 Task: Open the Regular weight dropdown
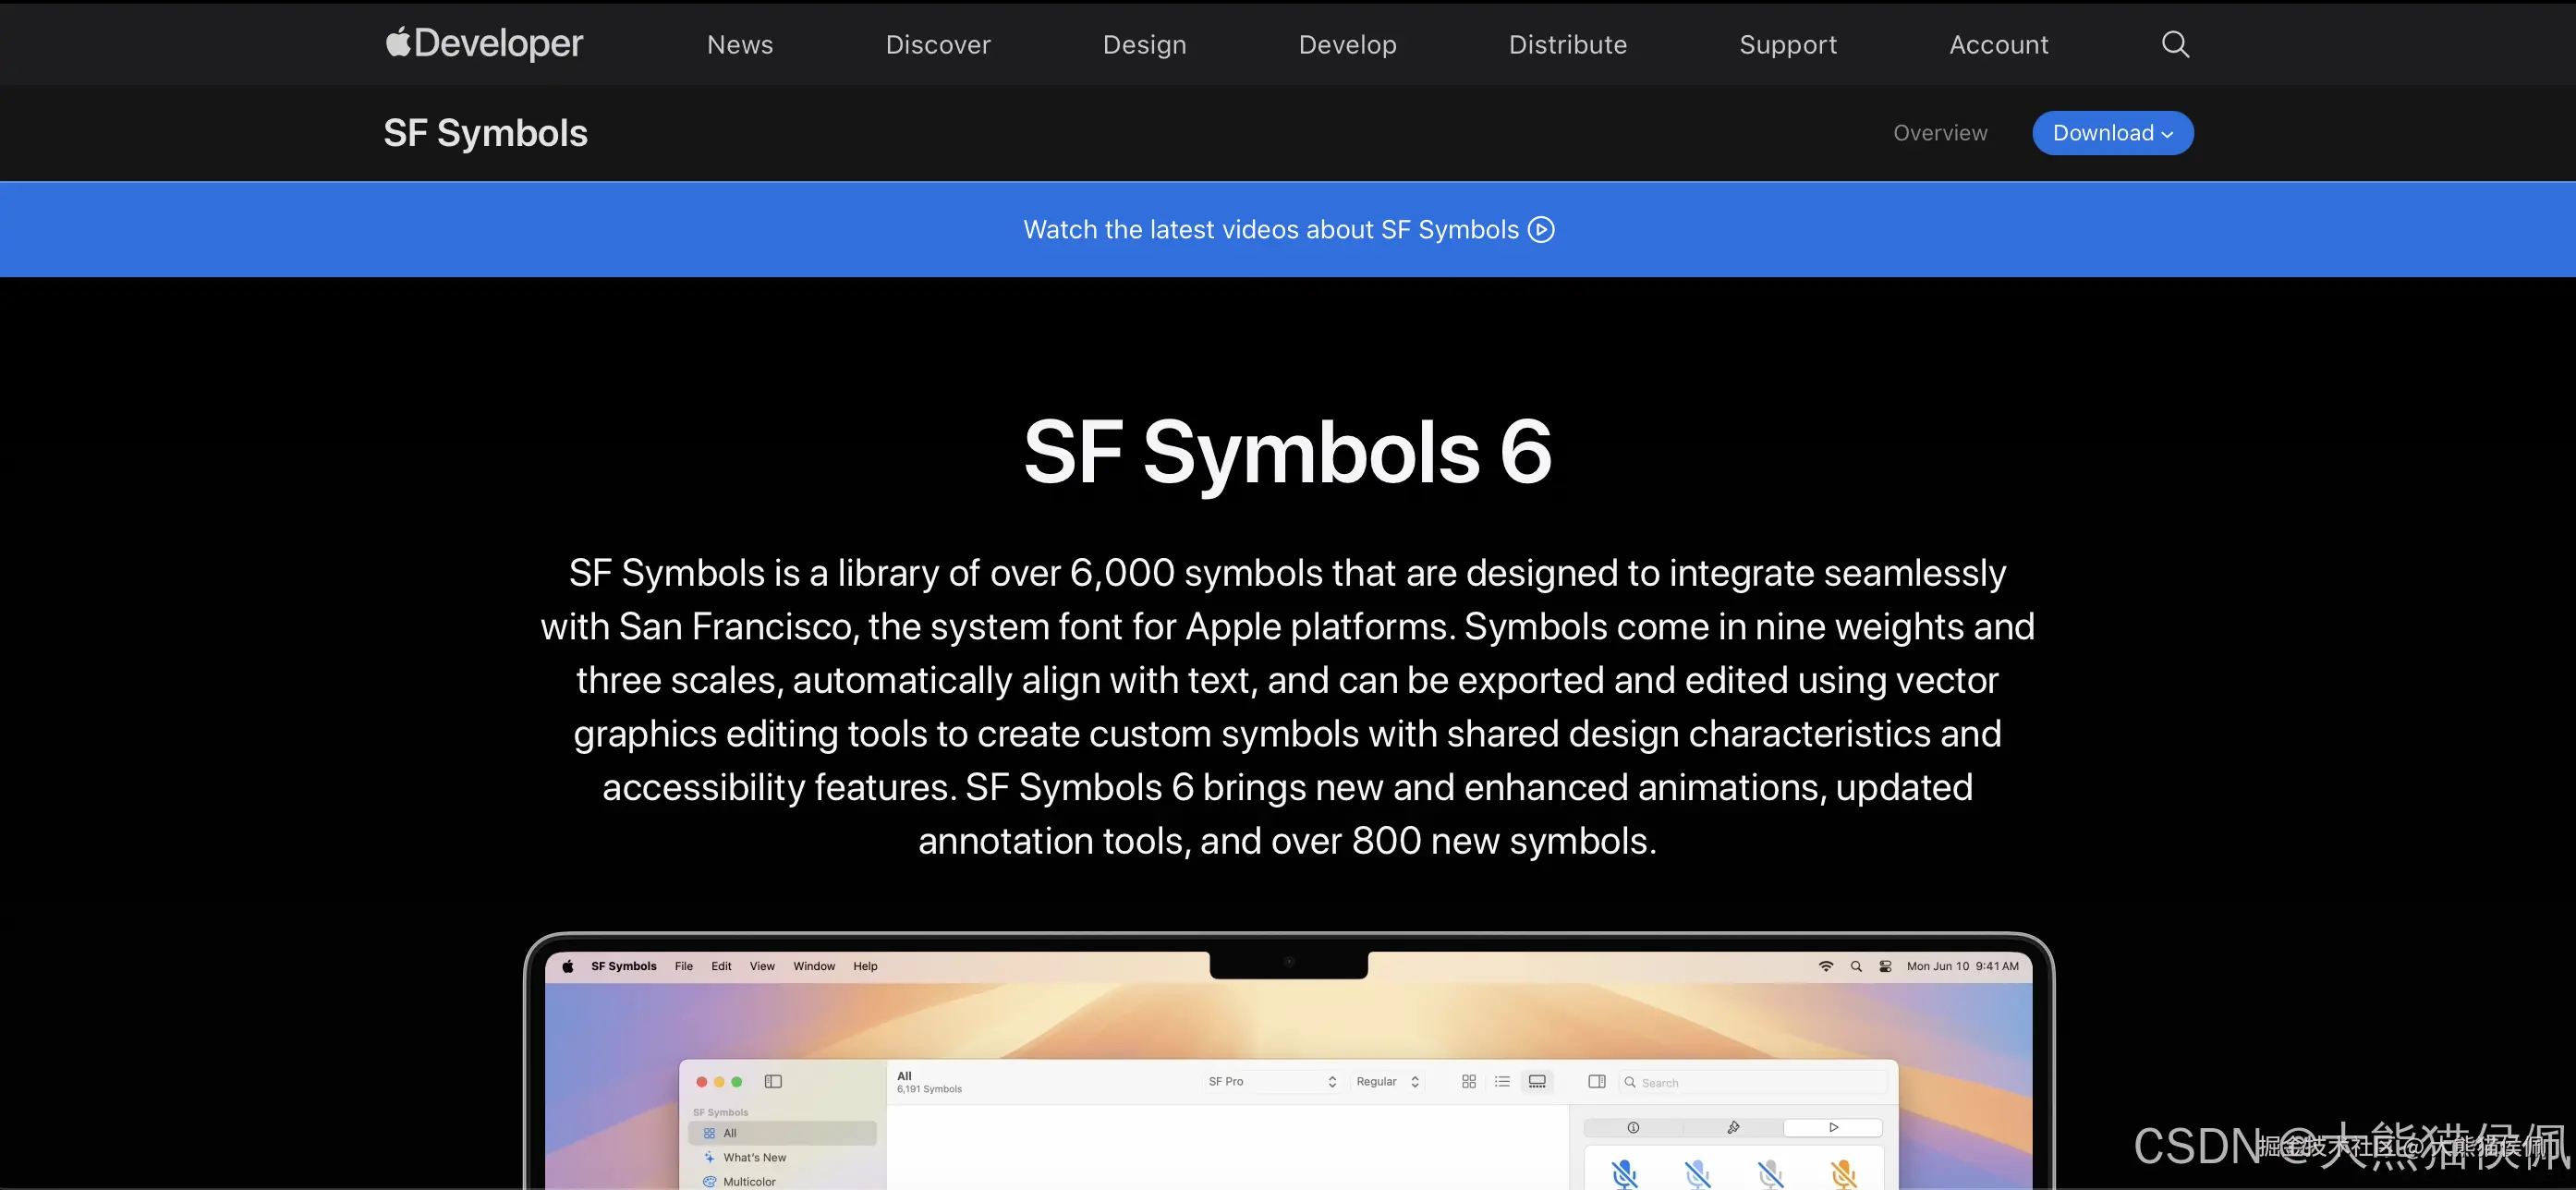point(1387,1081)
